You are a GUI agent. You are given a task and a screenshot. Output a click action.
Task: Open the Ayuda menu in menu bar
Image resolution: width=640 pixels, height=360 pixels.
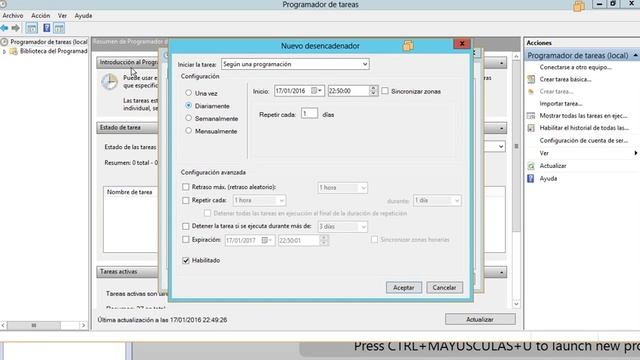click(83, 16)
